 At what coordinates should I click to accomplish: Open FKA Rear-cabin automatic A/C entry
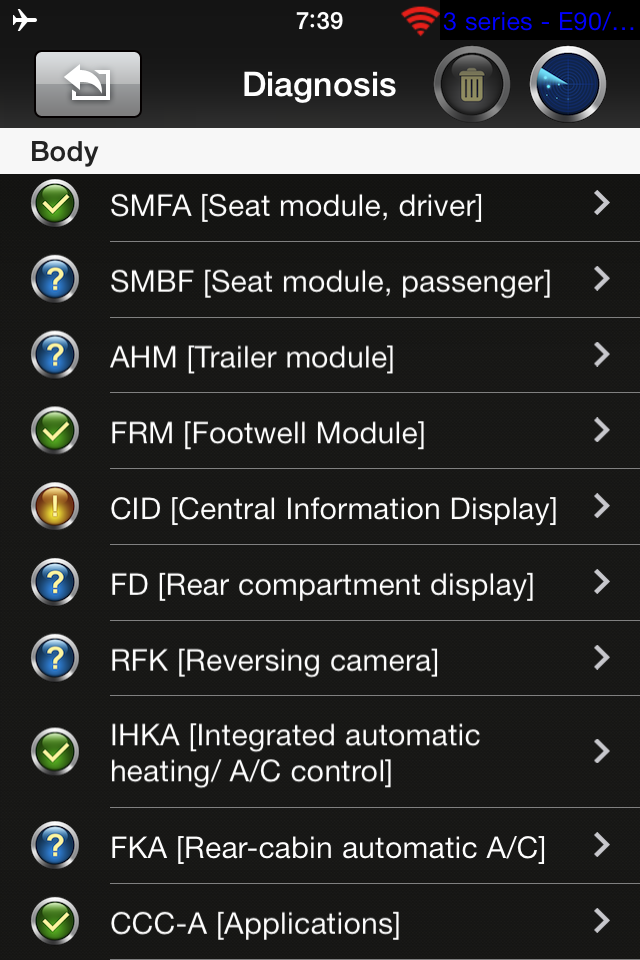click(327, 847)
